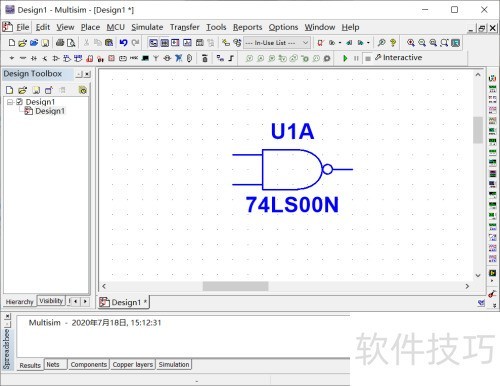Click the Interactive analysis button

click(398, 58)
